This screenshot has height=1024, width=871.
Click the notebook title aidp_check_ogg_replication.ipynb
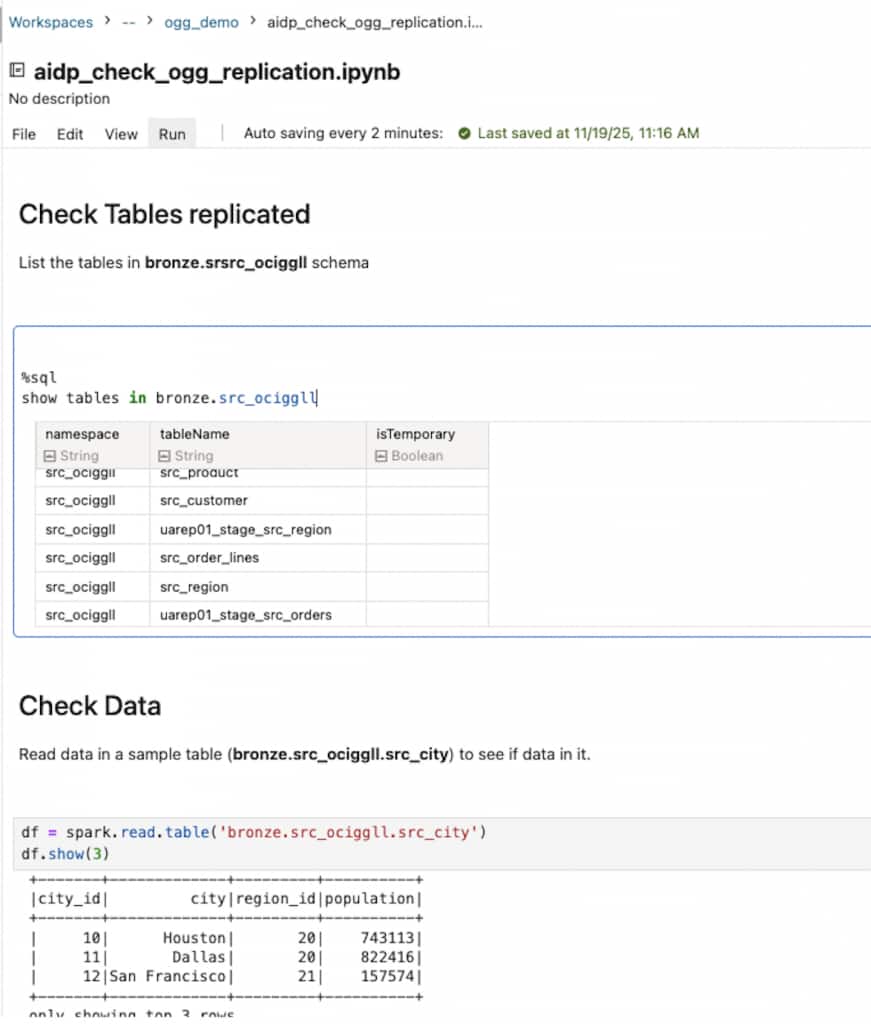coord(217,72)
